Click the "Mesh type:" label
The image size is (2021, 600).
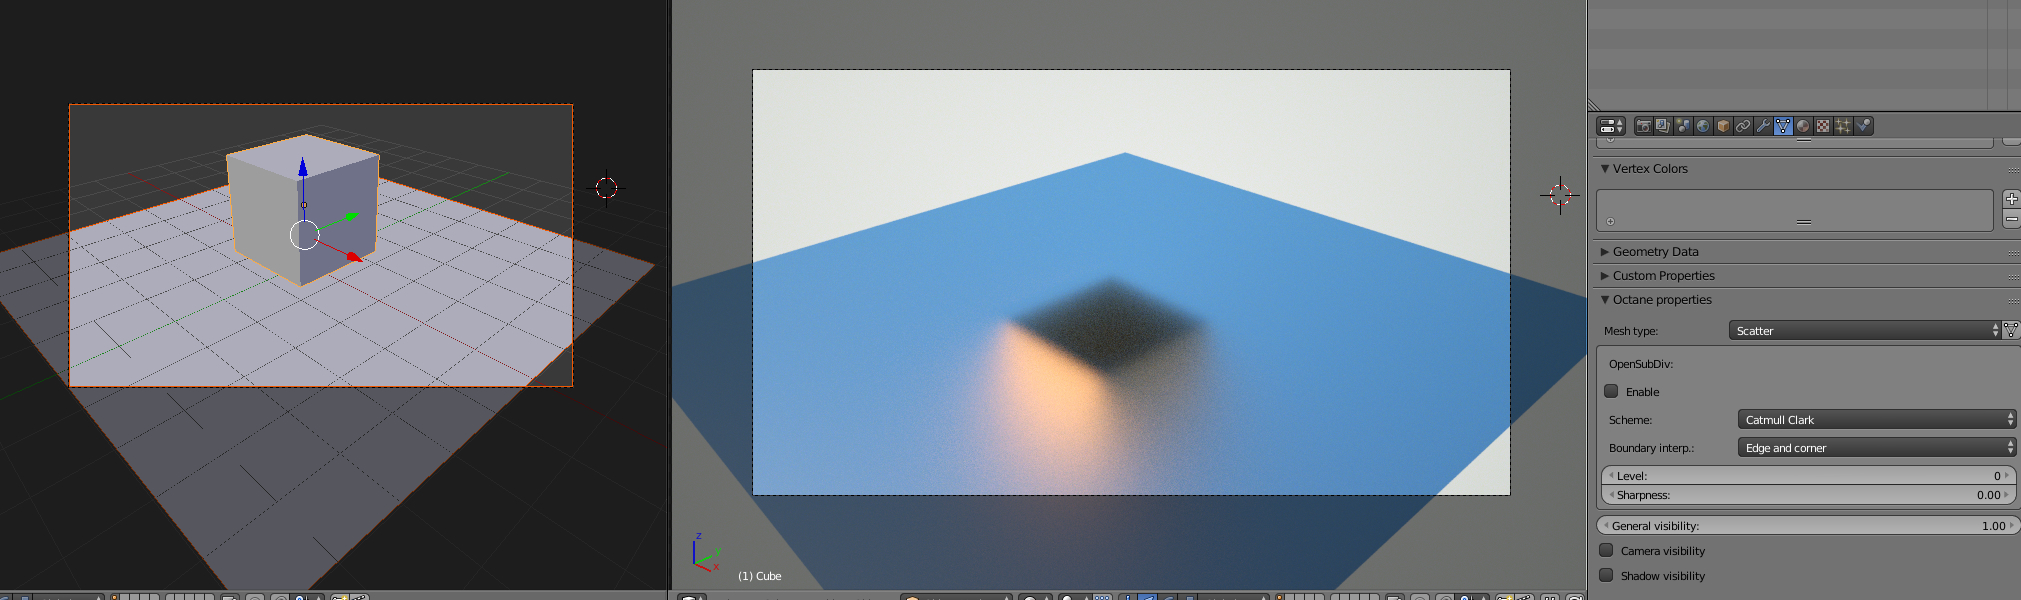tap(1631, 331)
